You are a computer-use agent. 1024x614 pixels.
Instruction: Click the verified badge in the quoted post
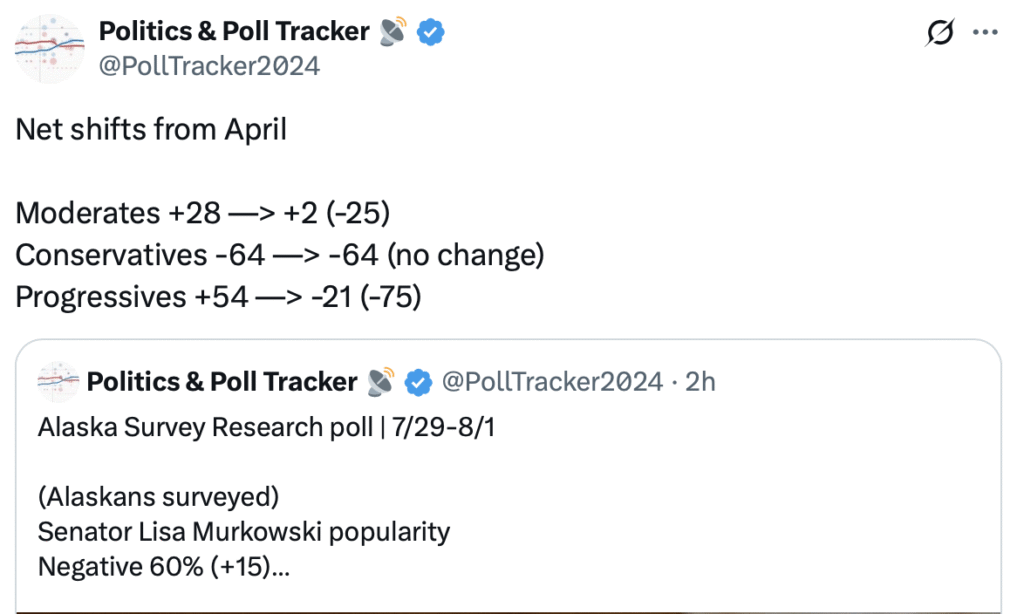[x=419, y=382]
